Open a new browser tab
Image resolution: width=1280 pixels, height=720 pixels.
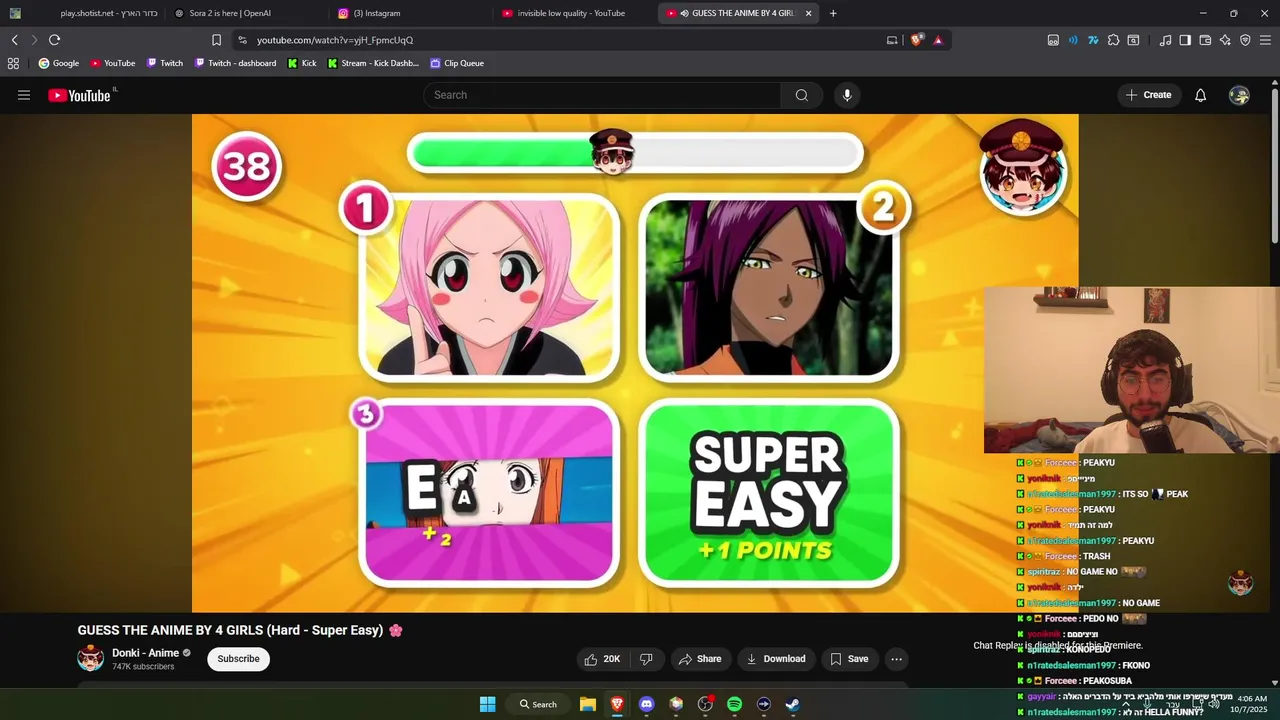pos(833,13)
